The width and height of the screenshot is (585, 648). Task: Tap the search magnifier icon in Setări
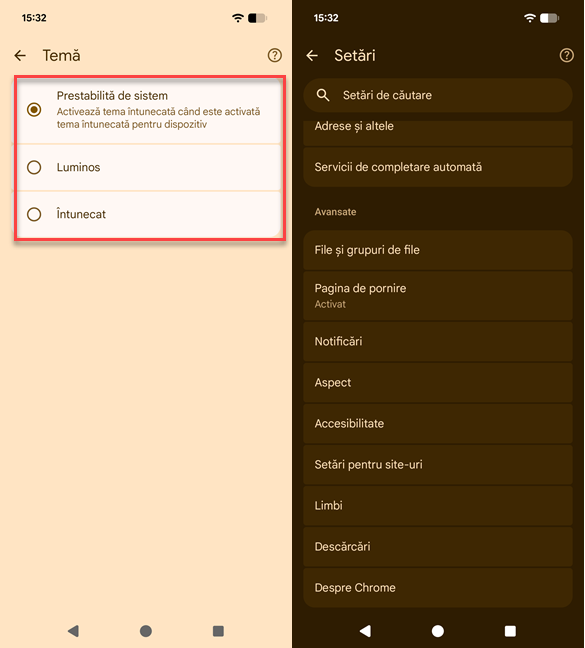[x=323, y=95]
